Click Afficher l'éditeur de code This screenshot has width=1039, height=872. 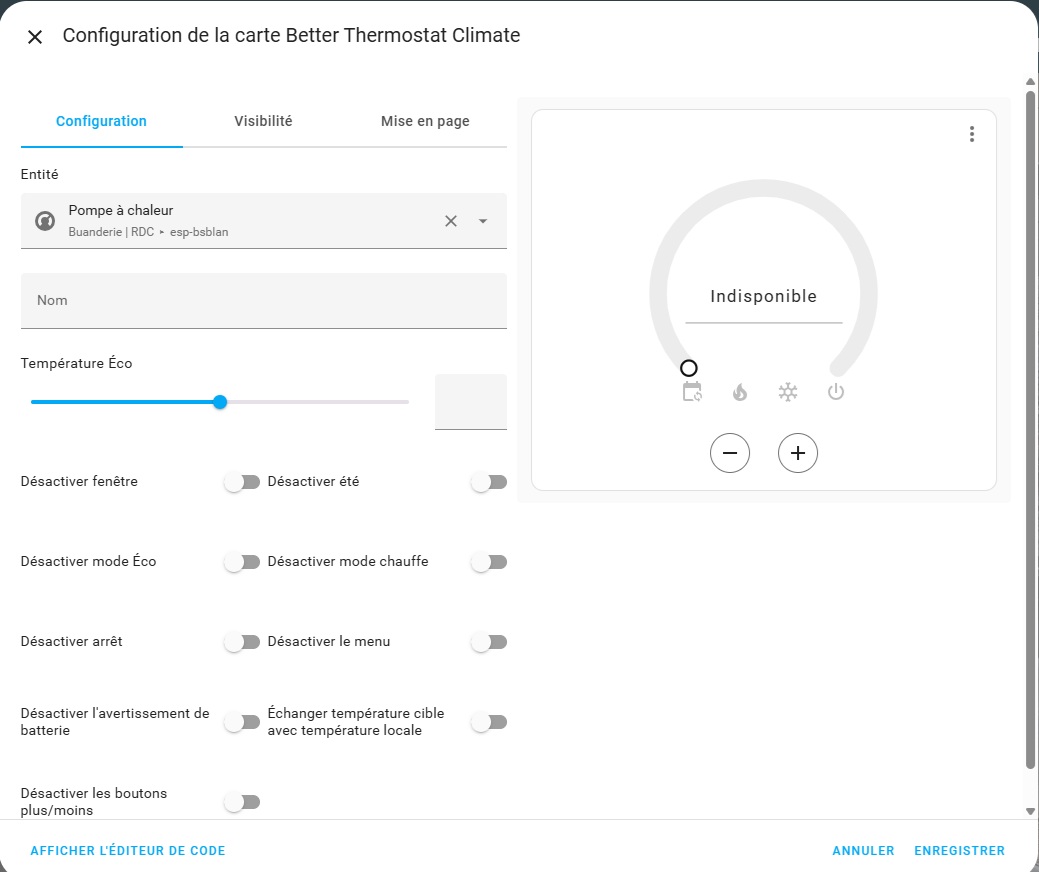click(128, 851)
